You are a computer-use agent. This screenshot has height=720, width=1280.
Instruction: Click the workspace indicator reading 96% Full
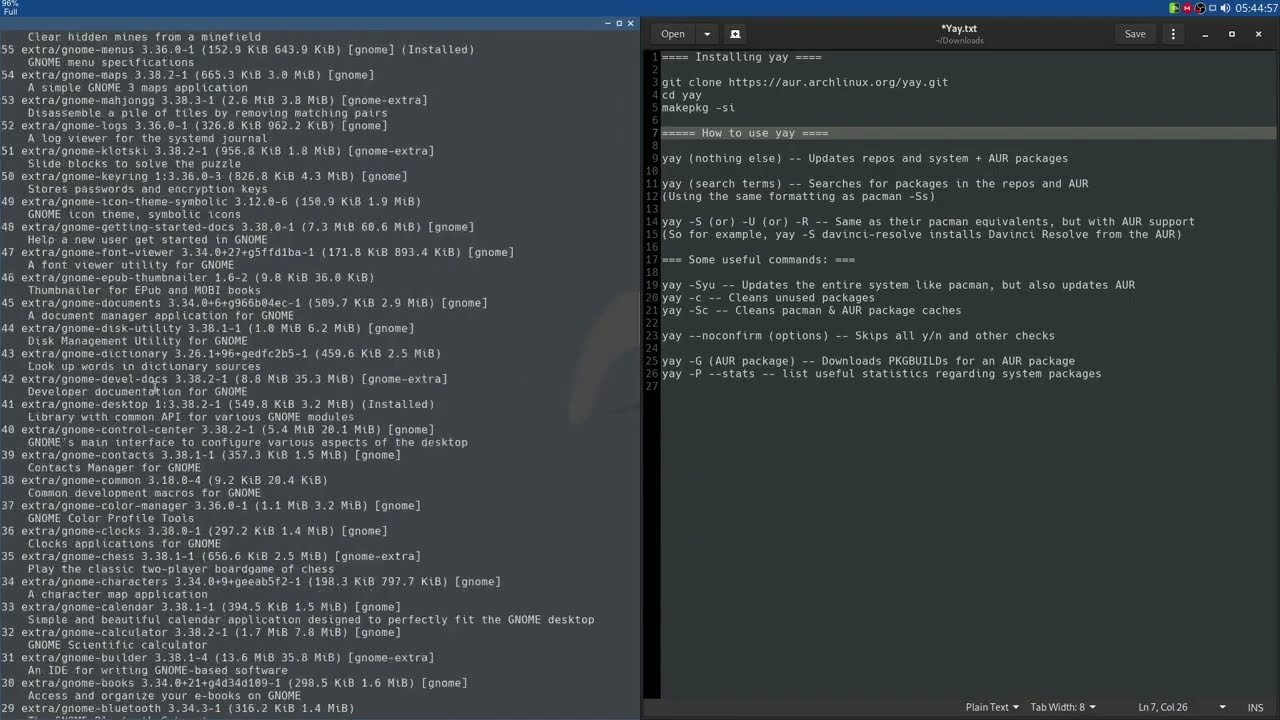(10, 8)
